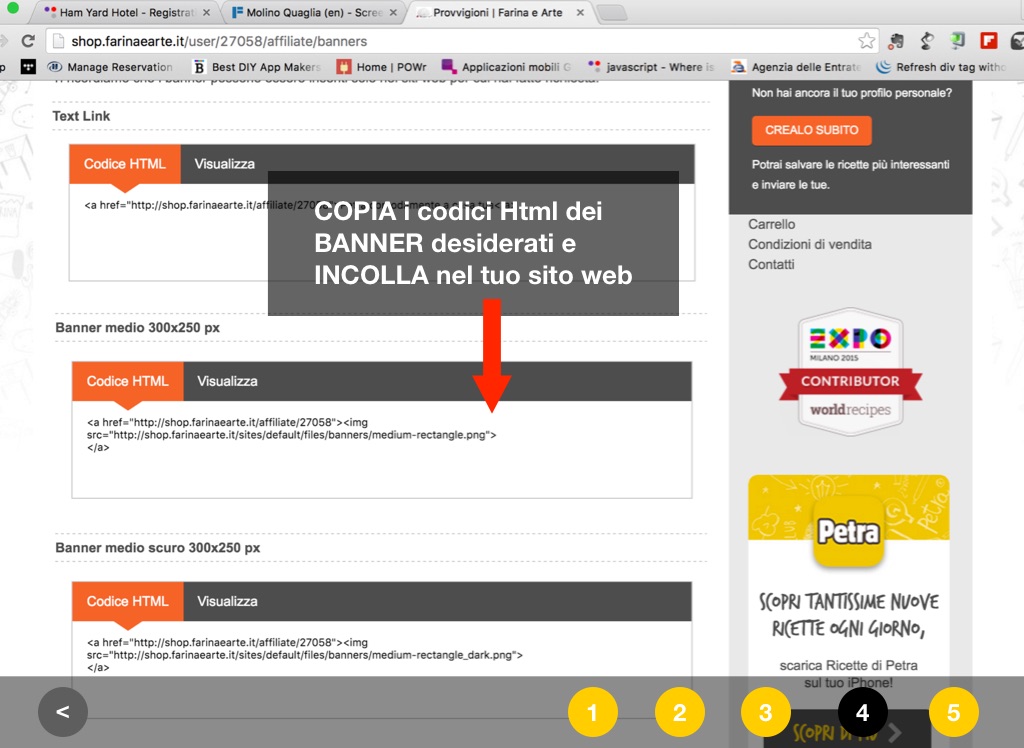
Task: Click the Contatti sidebar link
Action: 771,264
